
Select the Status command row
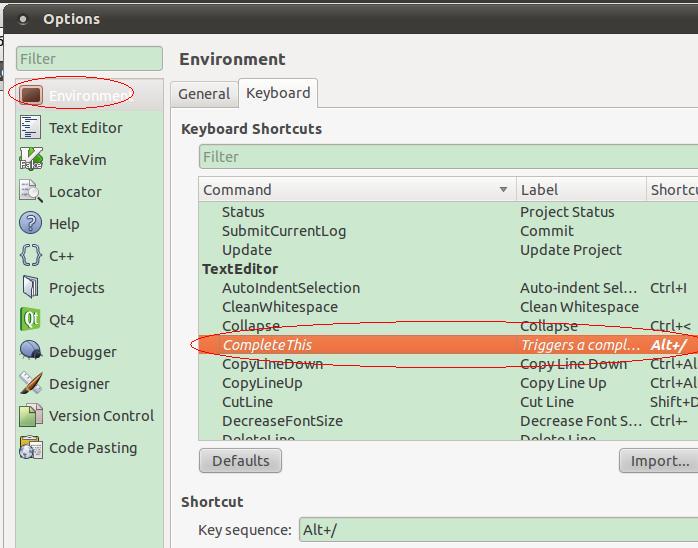point(448,212)
